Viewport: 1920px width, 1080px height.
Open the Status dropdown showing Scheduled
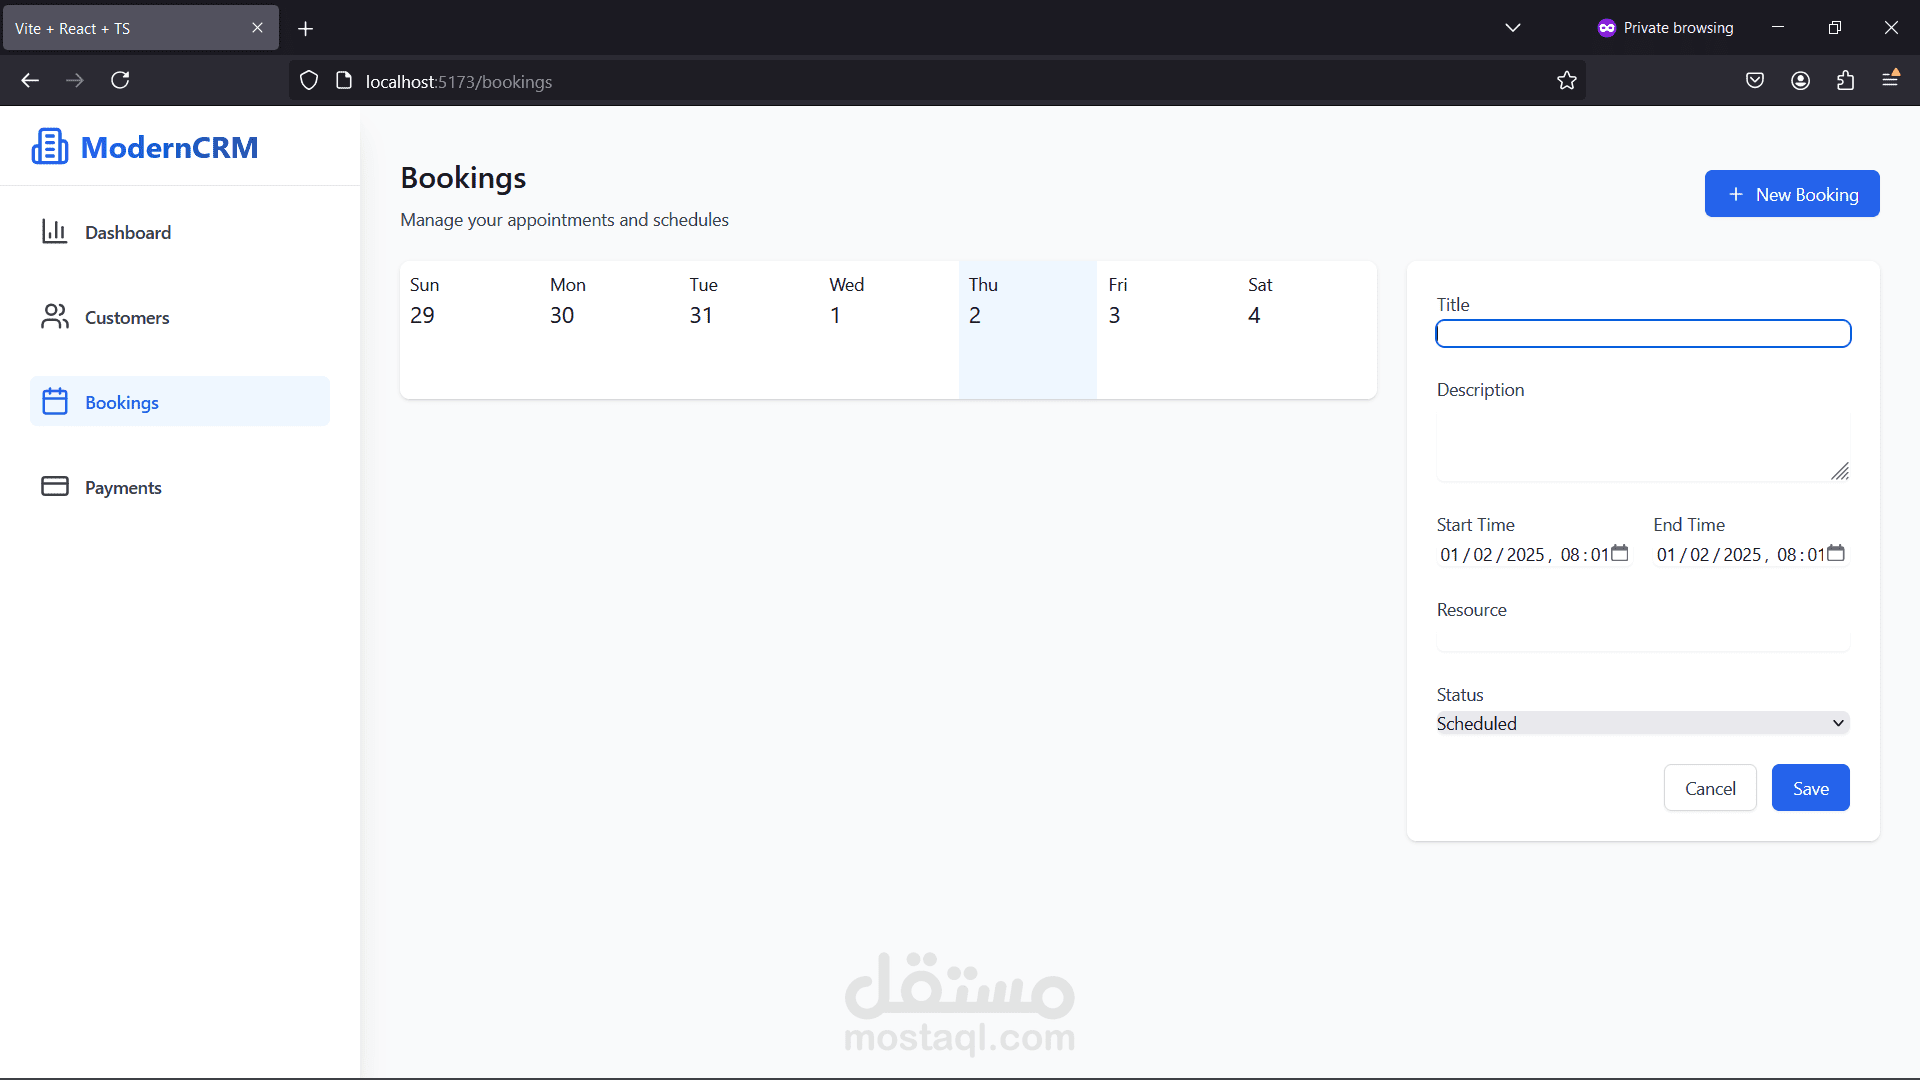[x=1642, y=723]
